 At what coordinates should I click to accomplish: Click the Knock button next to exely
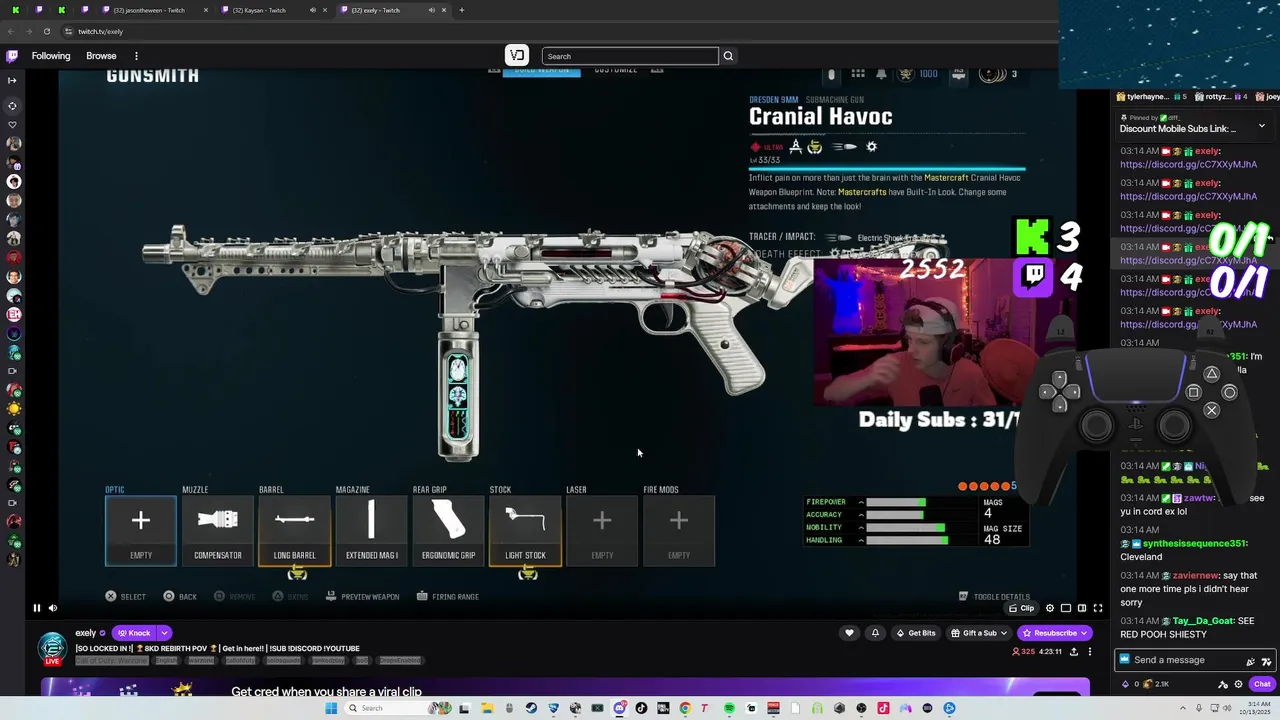pyautogui.click(x=134, y=633)
